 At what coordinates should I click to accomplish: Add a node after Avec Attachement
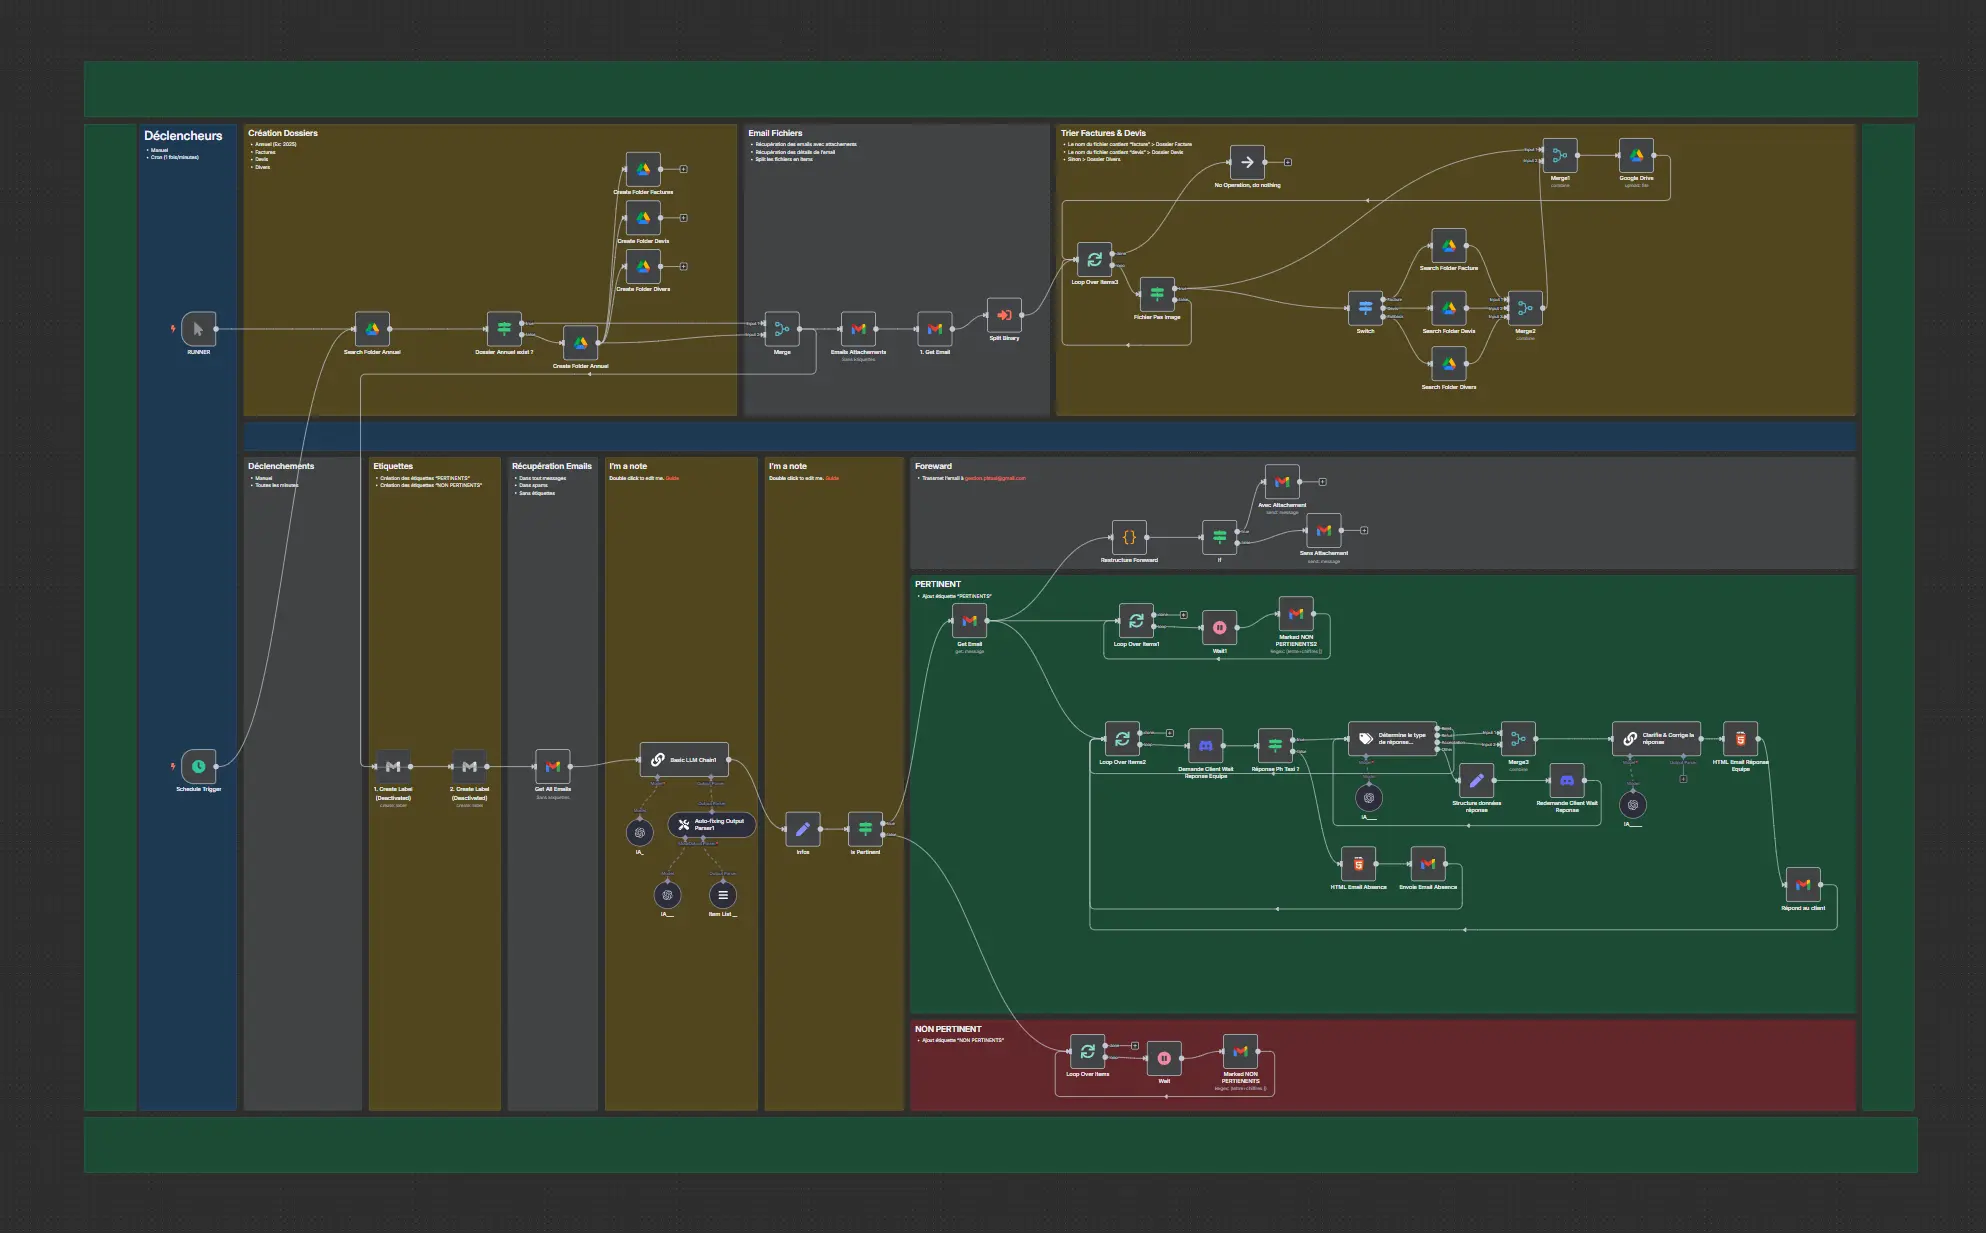(x=1323, y=481)
